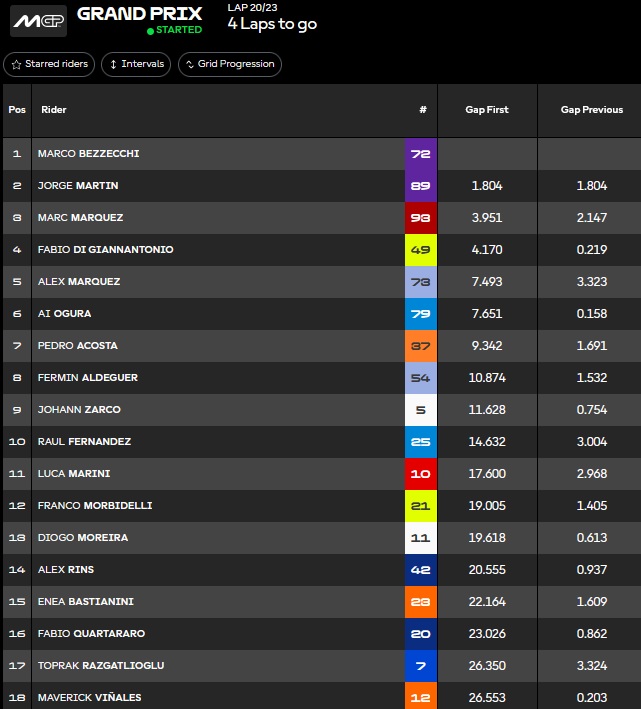Toggle the Starred riders filter
This screenshot has width=641, height=709.
tap(51, 64)
